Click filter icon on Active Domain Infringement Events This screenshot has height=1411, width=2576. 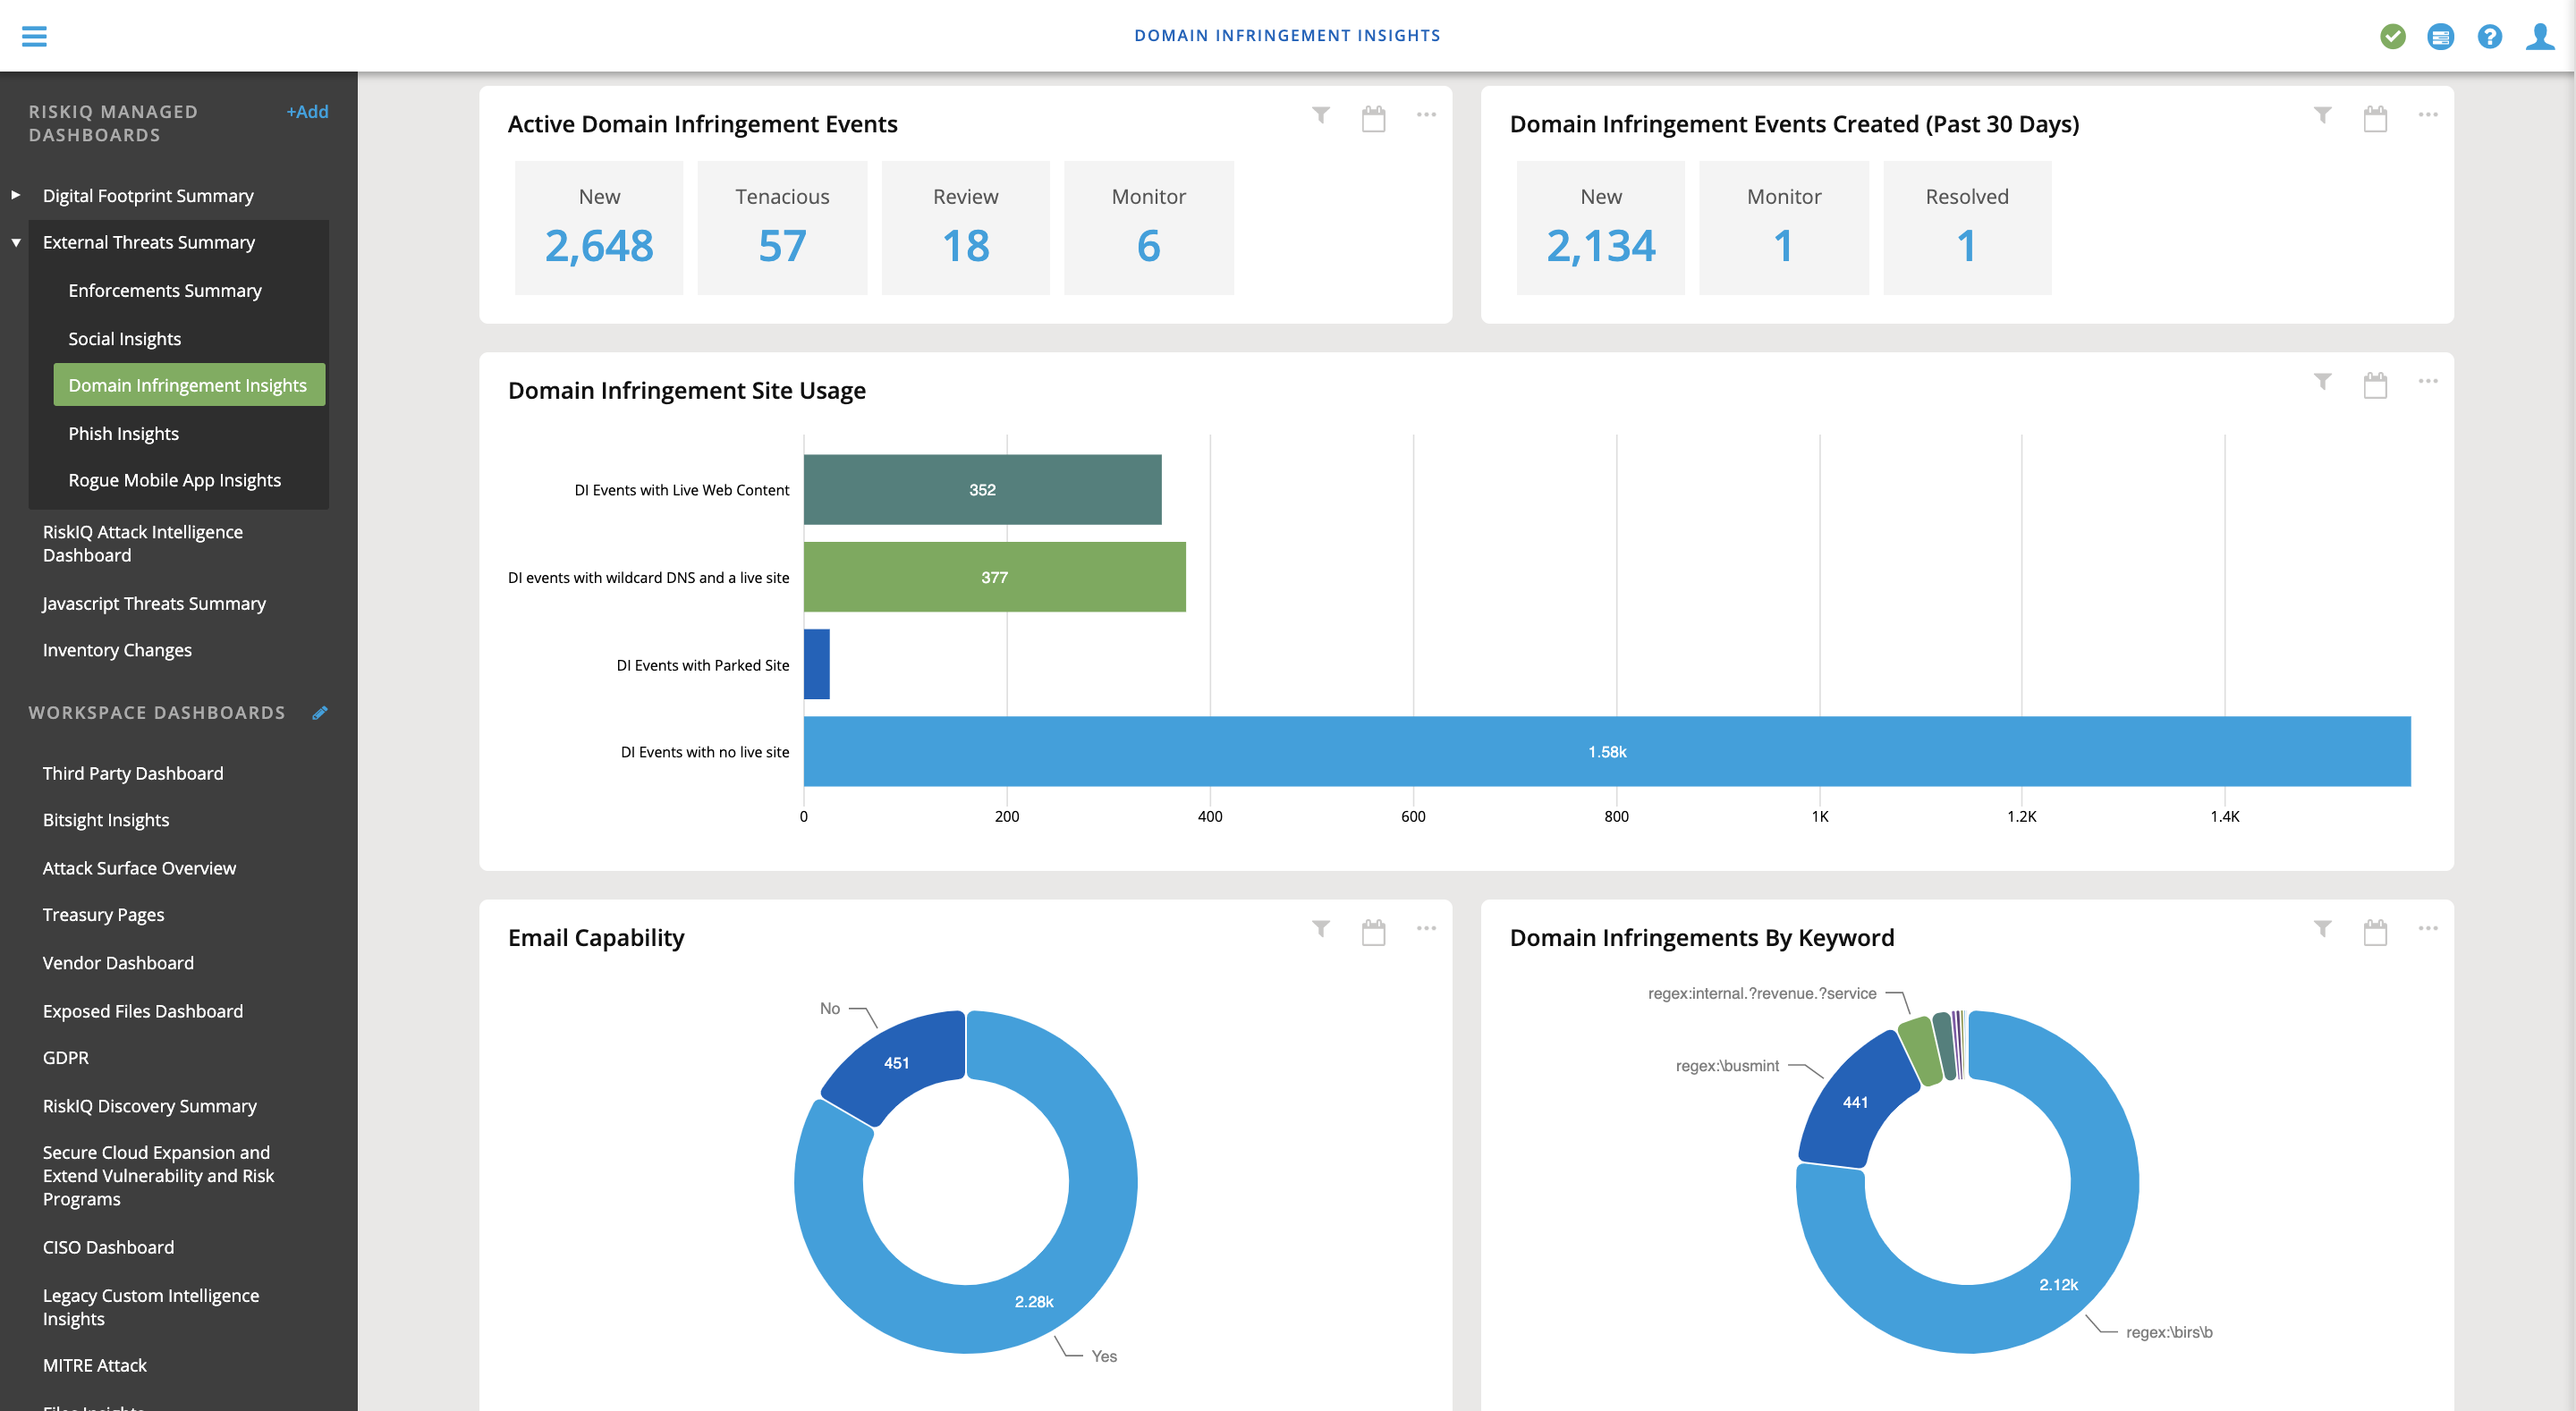[x=1321, y=115]
